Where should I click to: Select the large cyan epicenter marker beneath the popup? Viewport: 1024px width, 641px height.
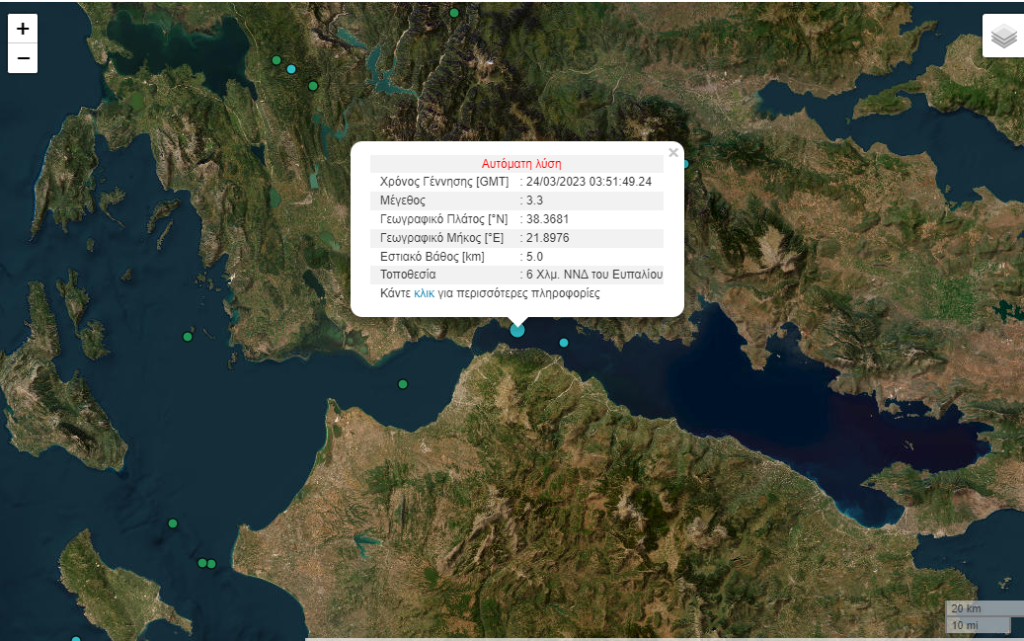(x=517, y=330)
